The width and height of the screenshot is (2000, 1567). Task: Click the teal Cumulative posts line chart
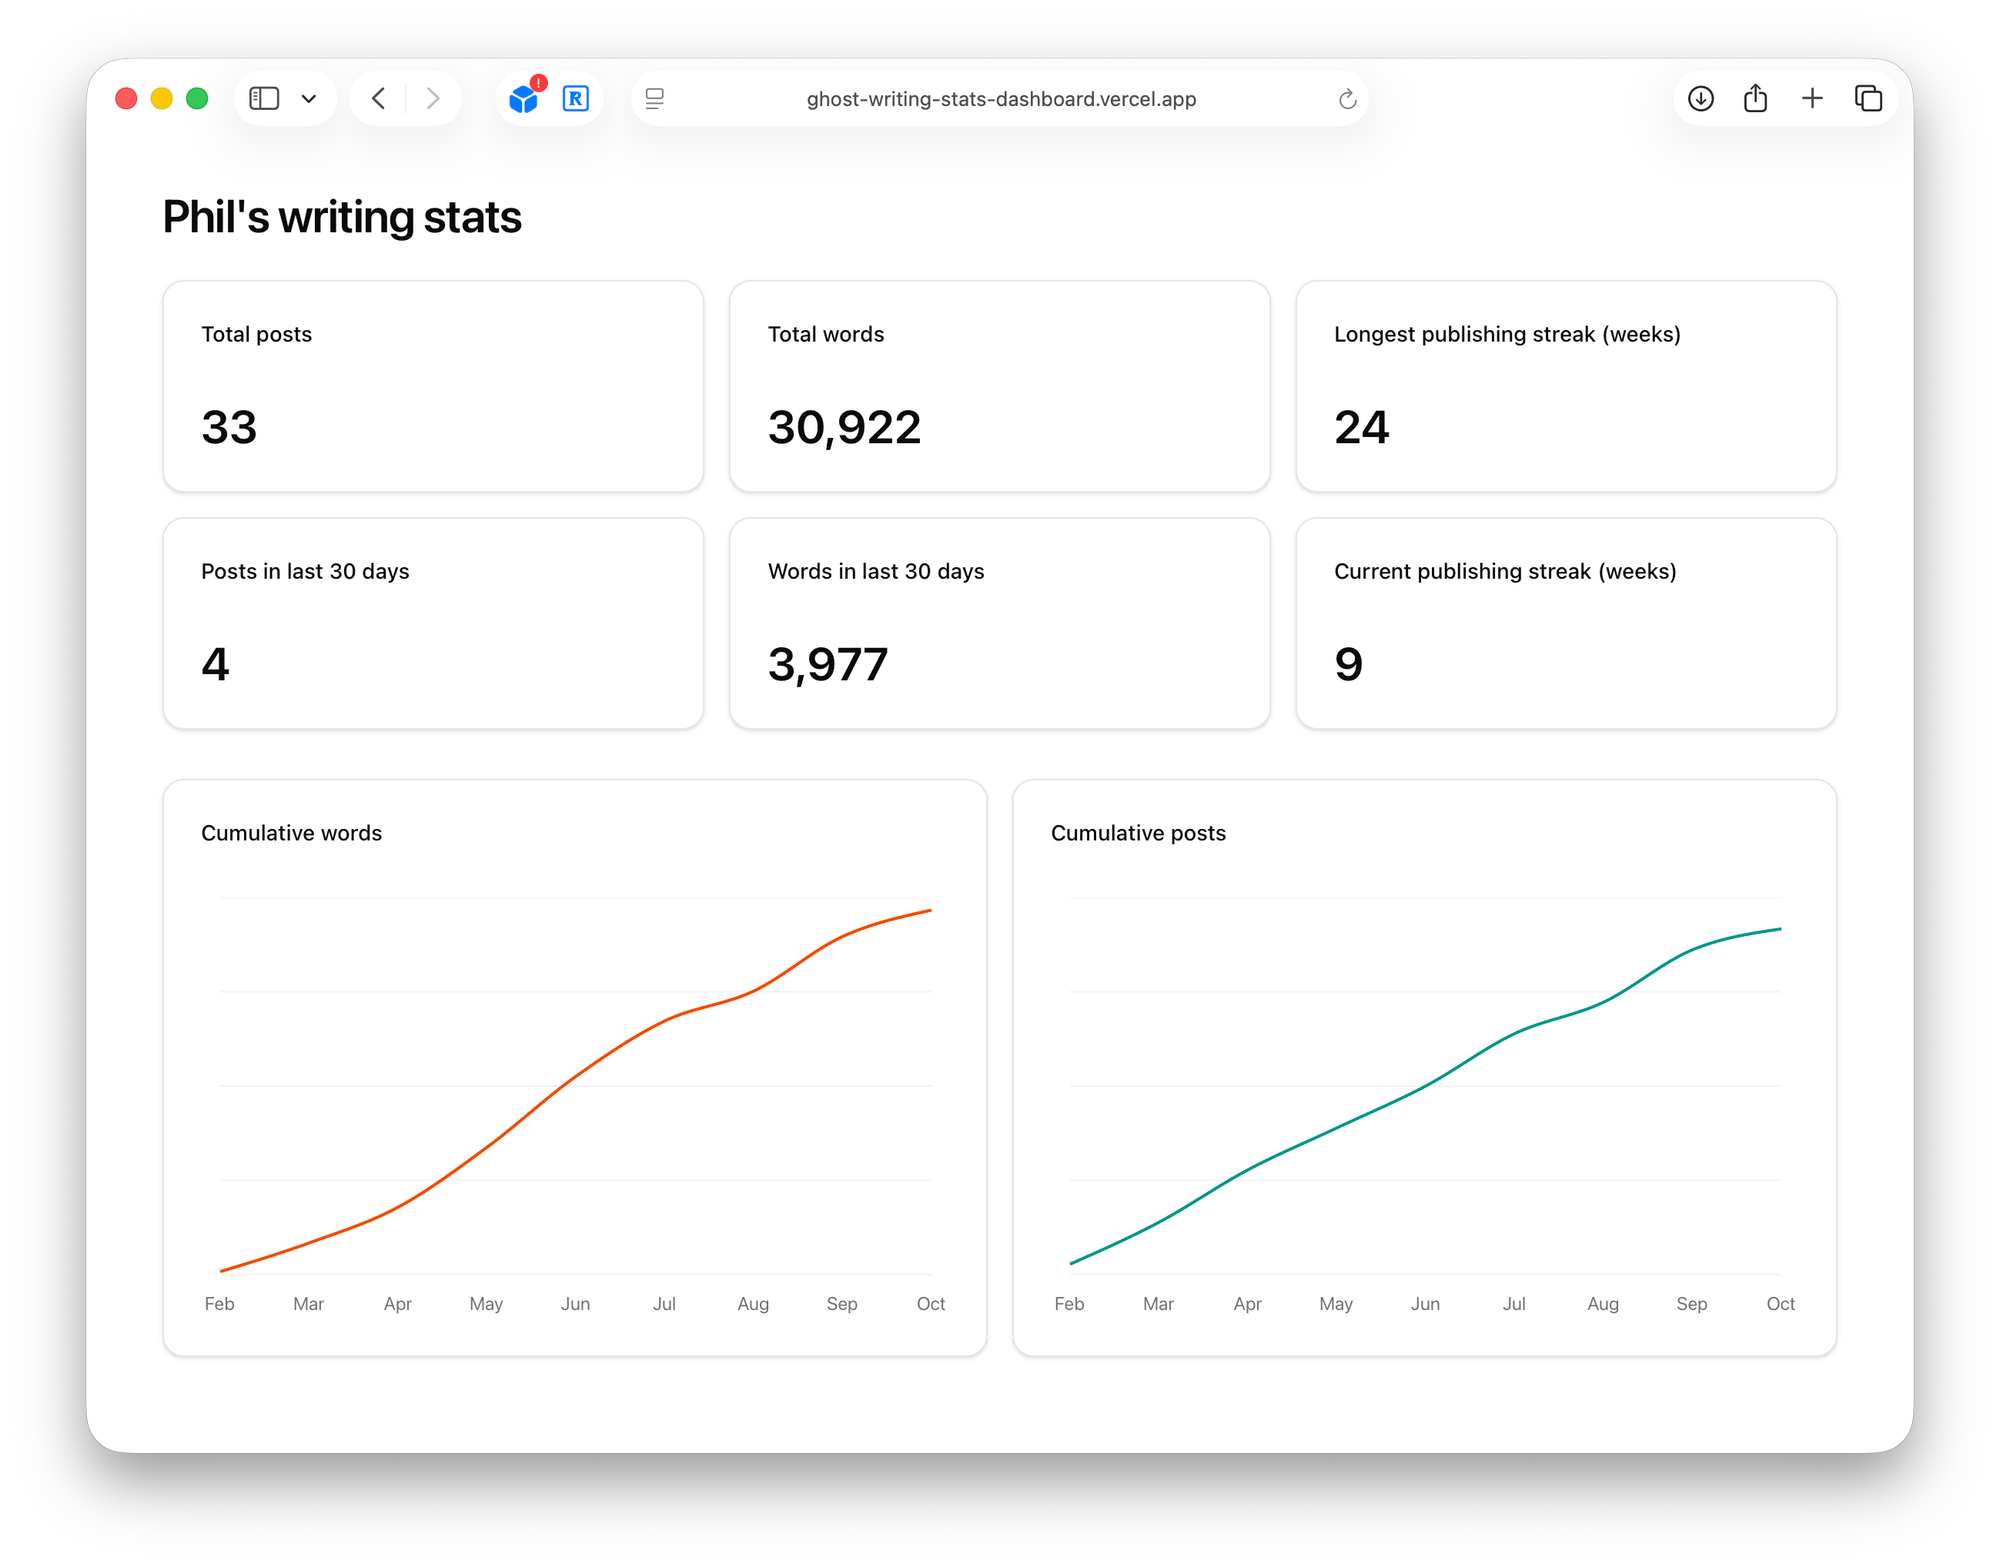[1425, 1086]
